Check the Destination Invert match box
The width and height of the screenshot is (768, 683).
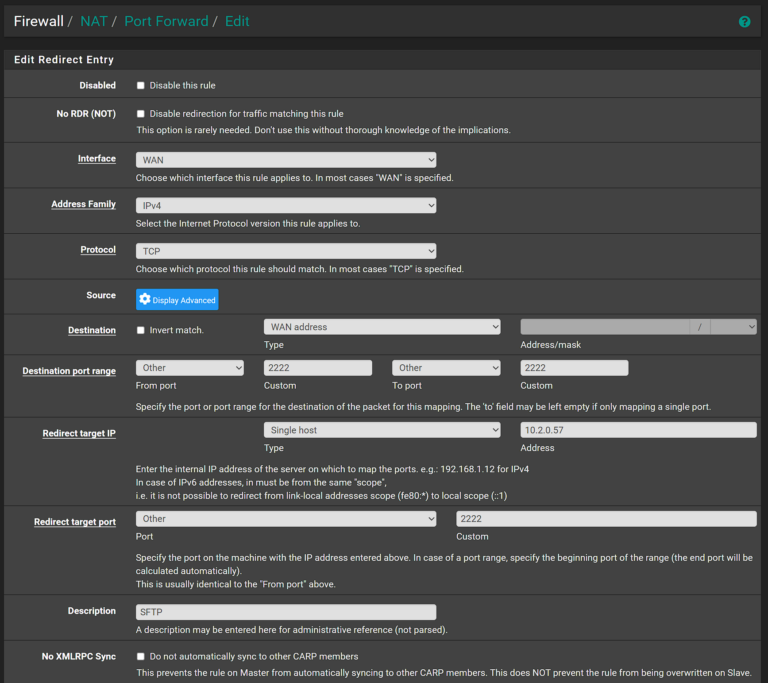141,330
